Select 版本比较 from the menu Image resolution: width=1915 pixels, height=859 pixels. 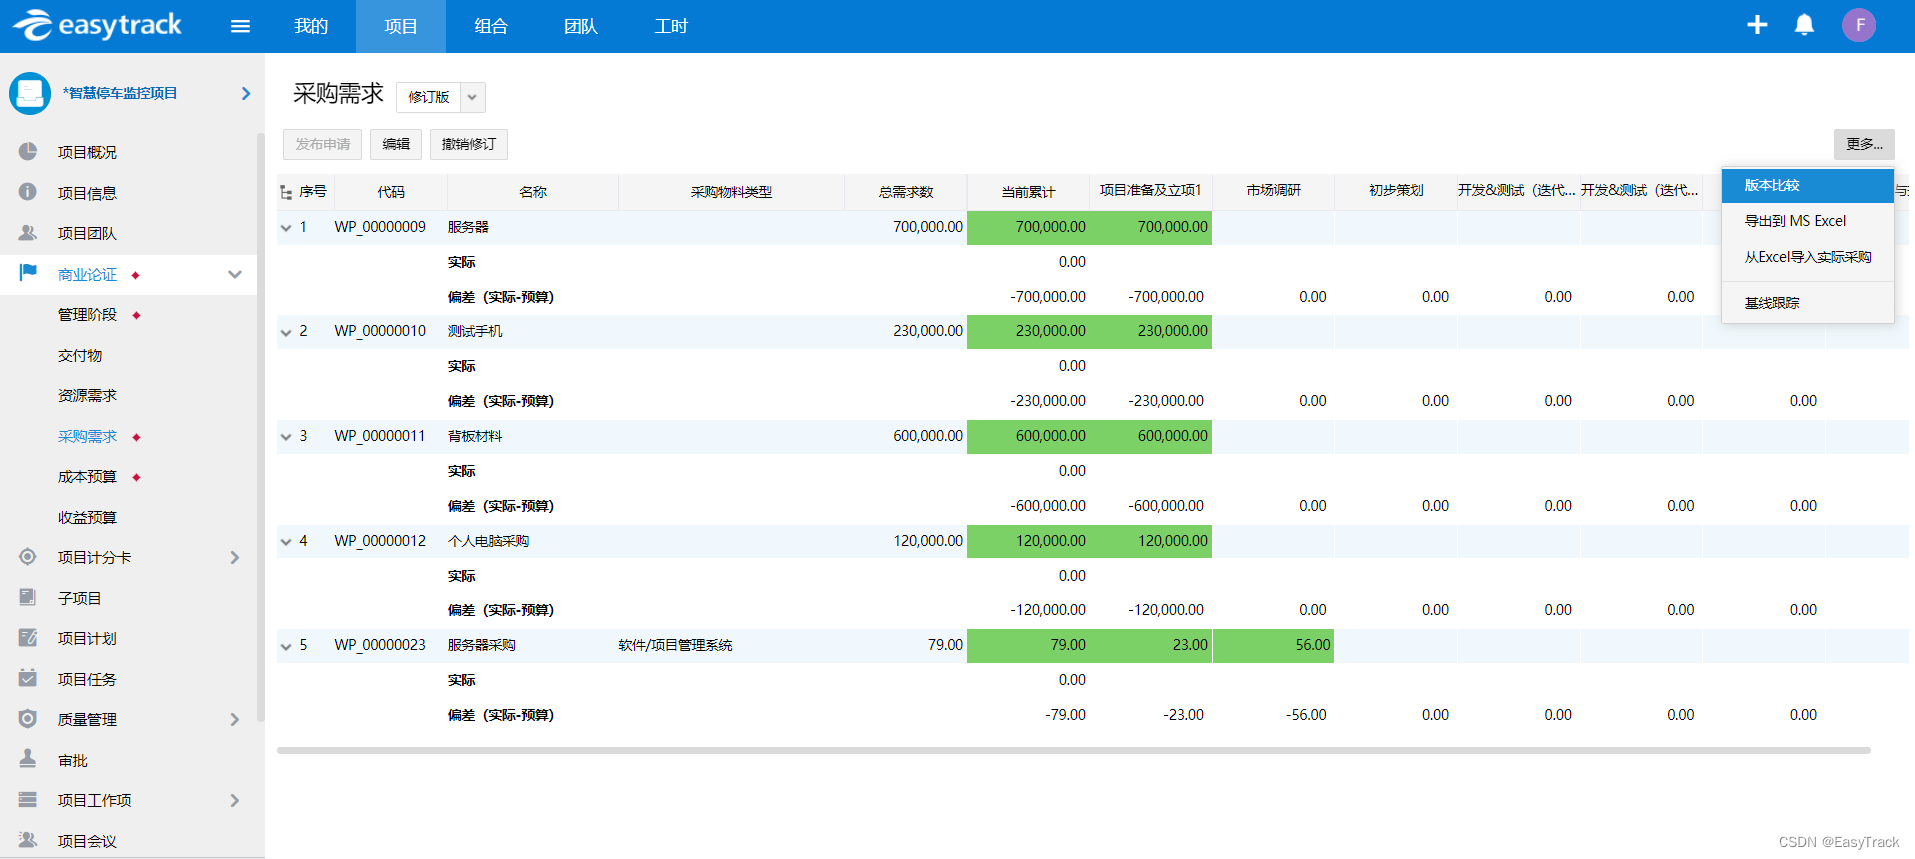pyautogui.click(x=1771, y=185)
